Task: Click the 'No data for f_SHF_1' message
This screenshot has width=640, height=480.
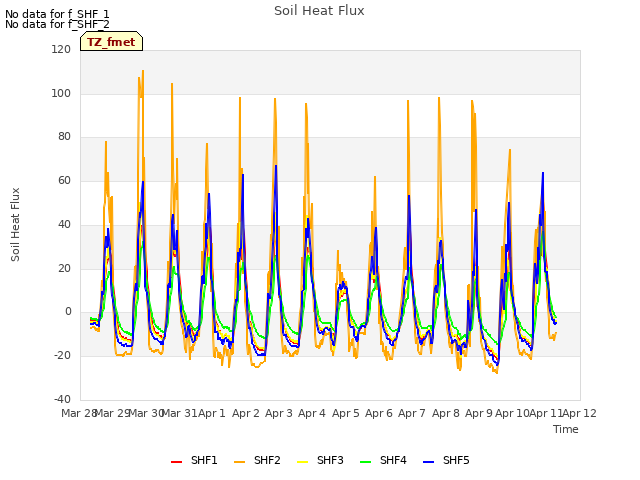Action: 57,14
